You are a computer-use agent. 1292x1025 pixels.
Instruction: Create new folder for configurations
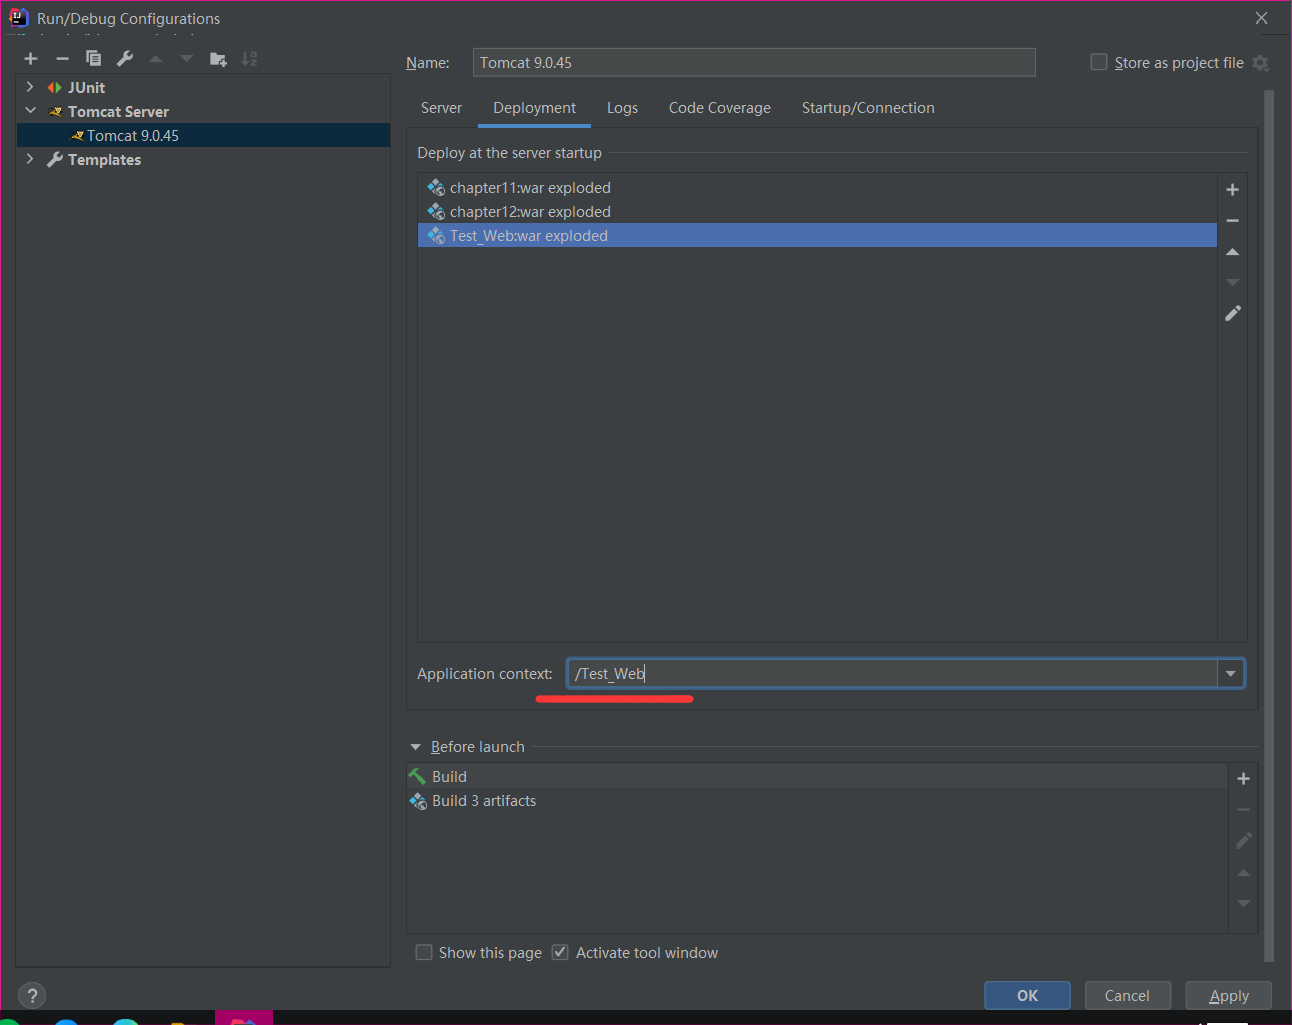tap(218, 59)
